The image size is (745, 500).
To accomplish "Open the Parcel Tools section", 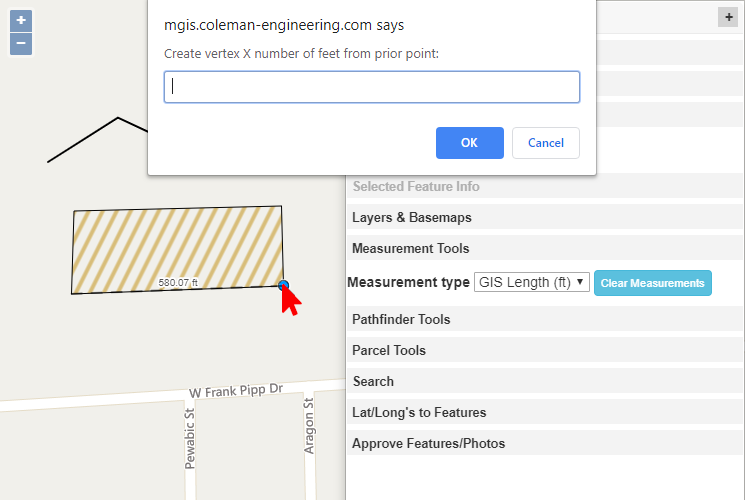I will pyautogui.click(x=389, y=351).
